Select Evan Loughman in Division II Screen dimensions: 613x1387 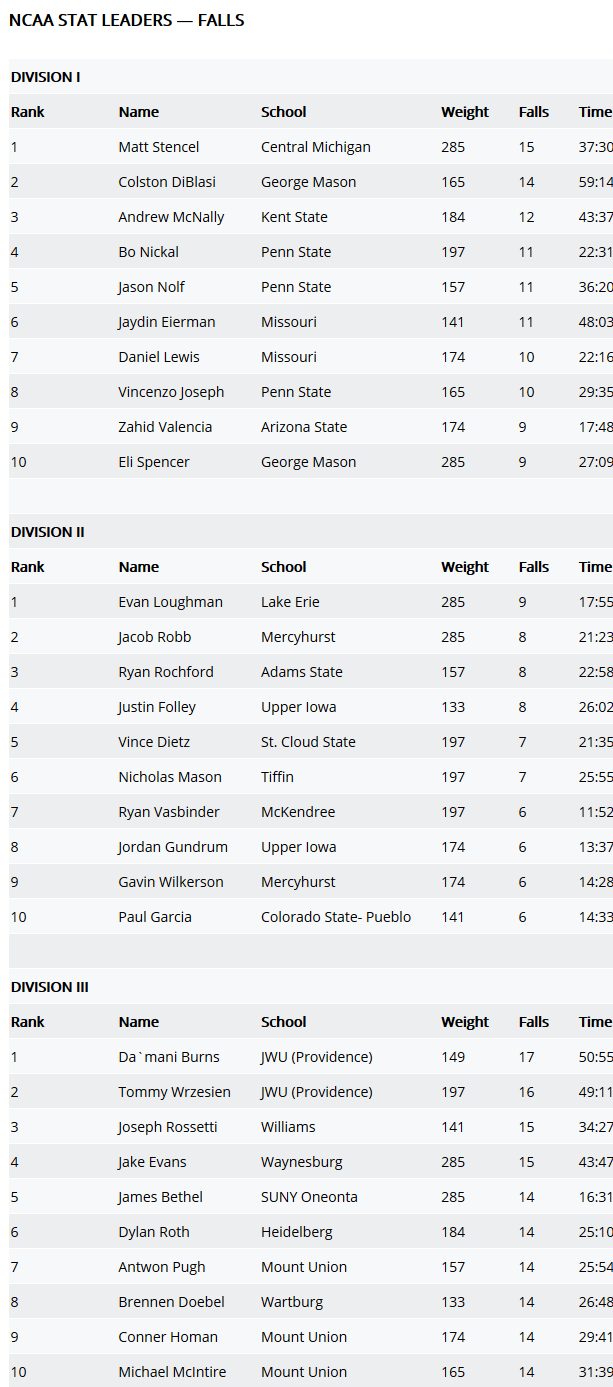[x=171, y=602]
